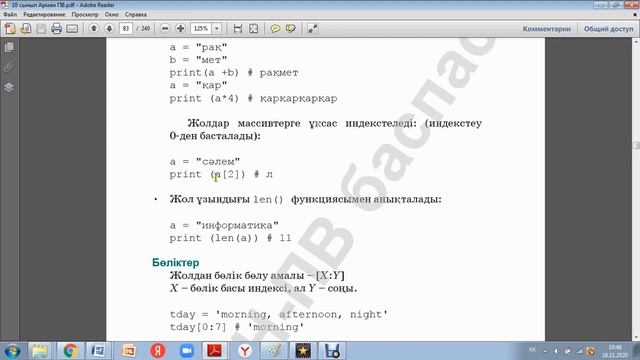
Task: Open the Окно menu
Action: [111, 14]
